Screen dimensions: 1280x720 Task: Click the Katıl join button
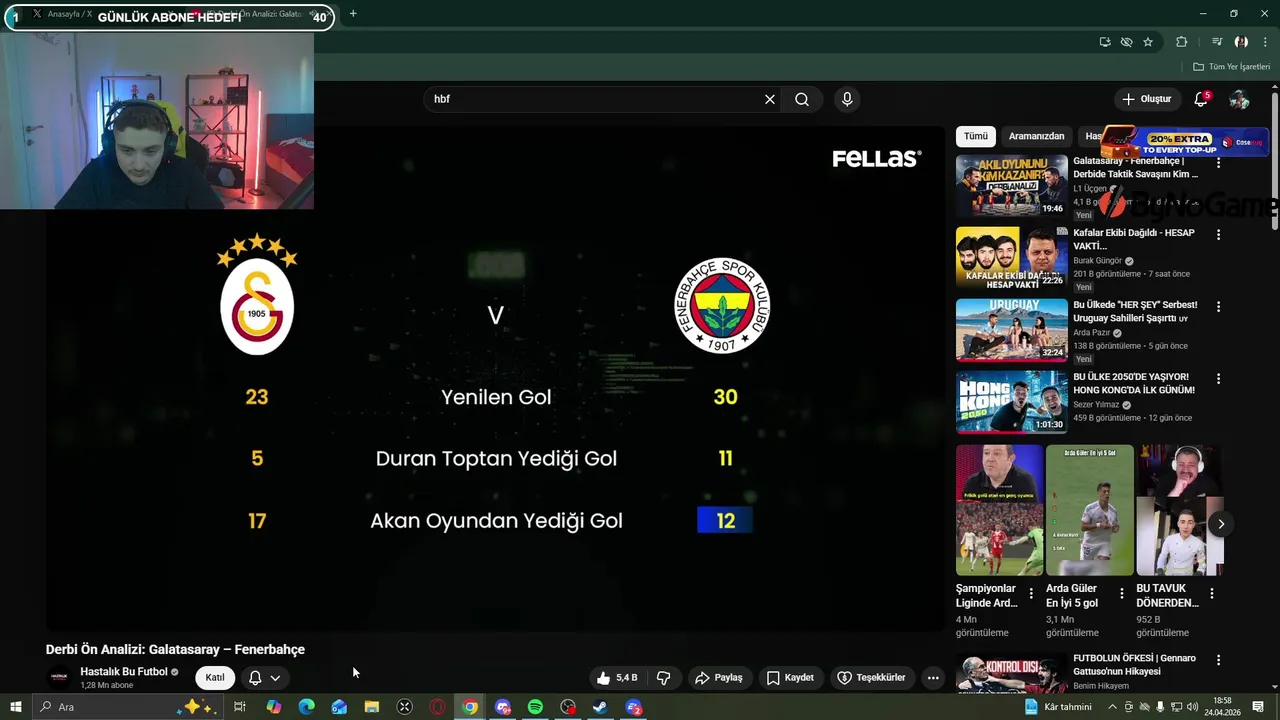coord(215,678)
